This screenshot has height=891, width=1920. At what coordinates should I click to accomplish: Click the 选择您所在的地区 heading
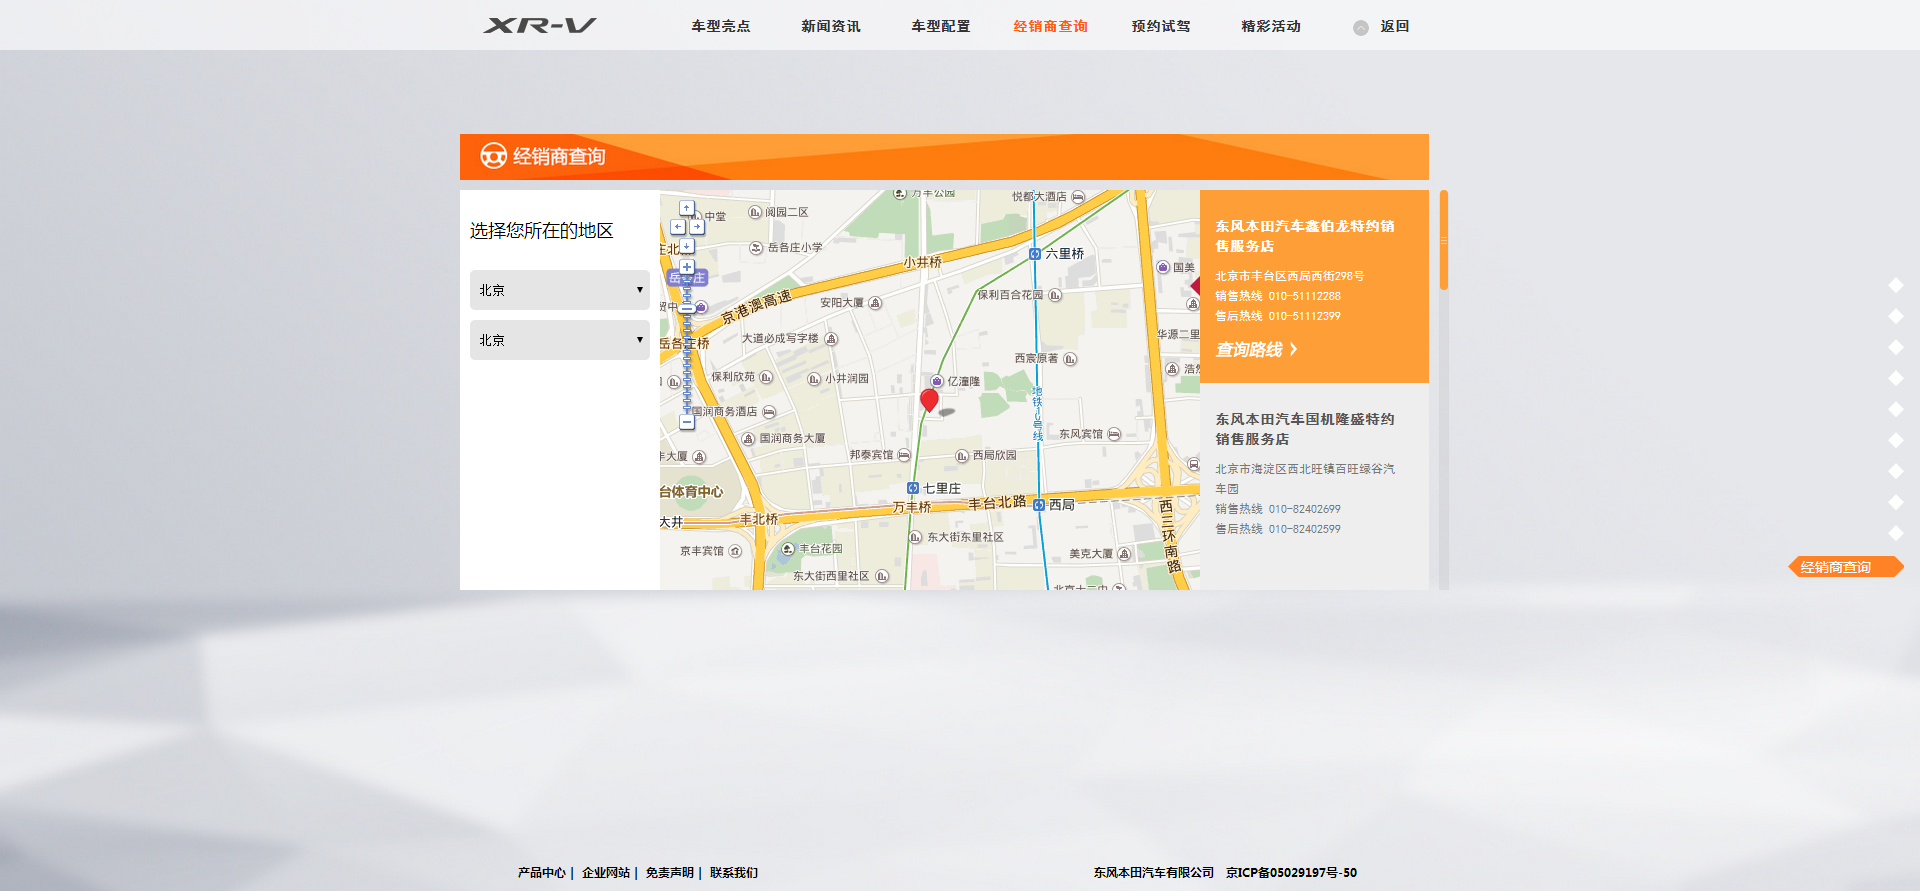pos(542,231)
